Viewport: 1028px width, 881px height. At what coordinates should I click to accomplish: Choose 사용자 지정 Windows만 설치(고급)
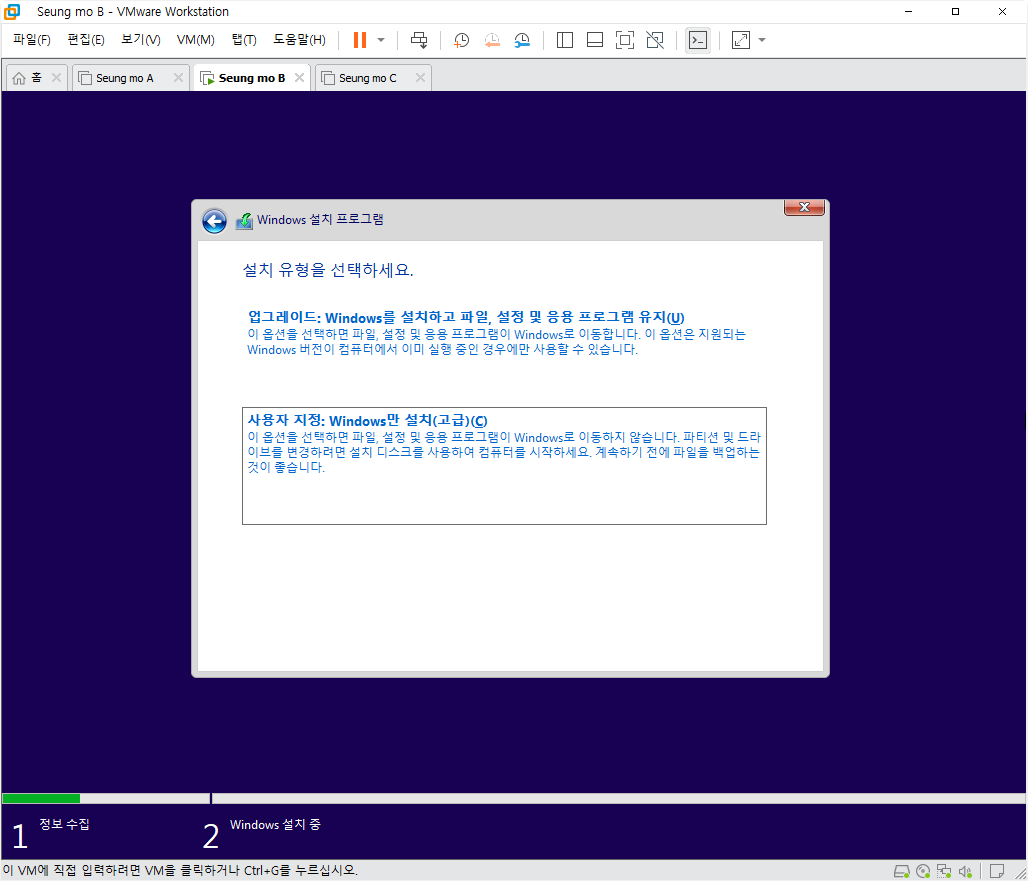tap(504, 466)
